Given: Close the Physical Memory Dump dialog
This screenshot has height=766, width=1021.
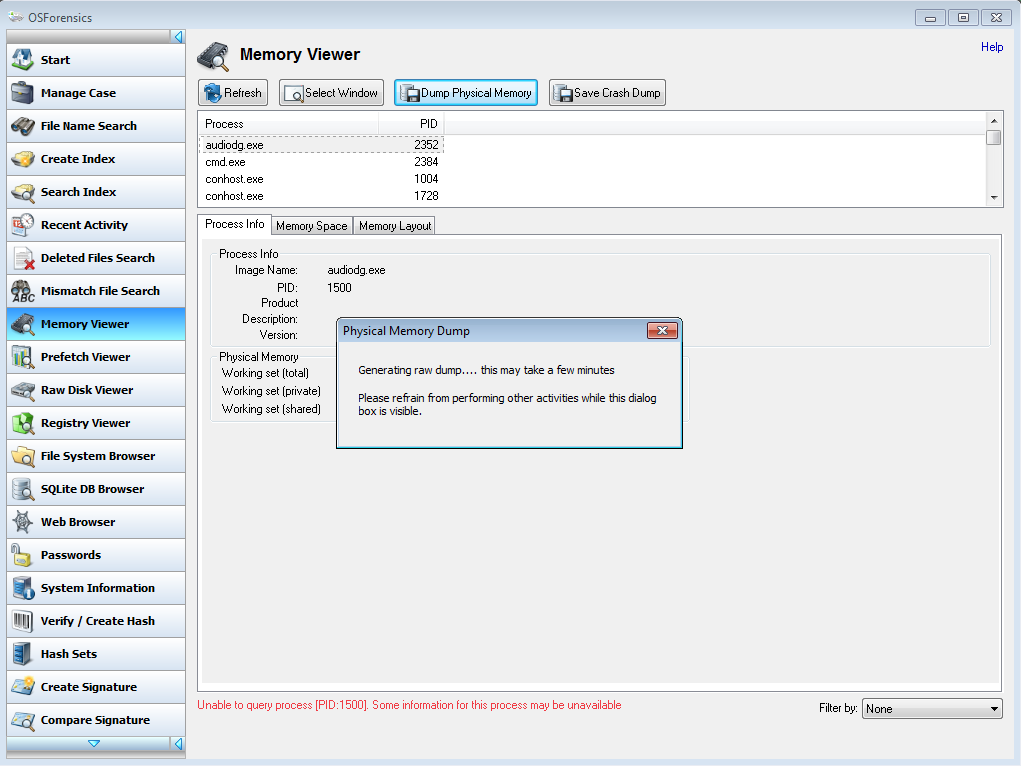Looking at the screenshot, I should point(662,331).
